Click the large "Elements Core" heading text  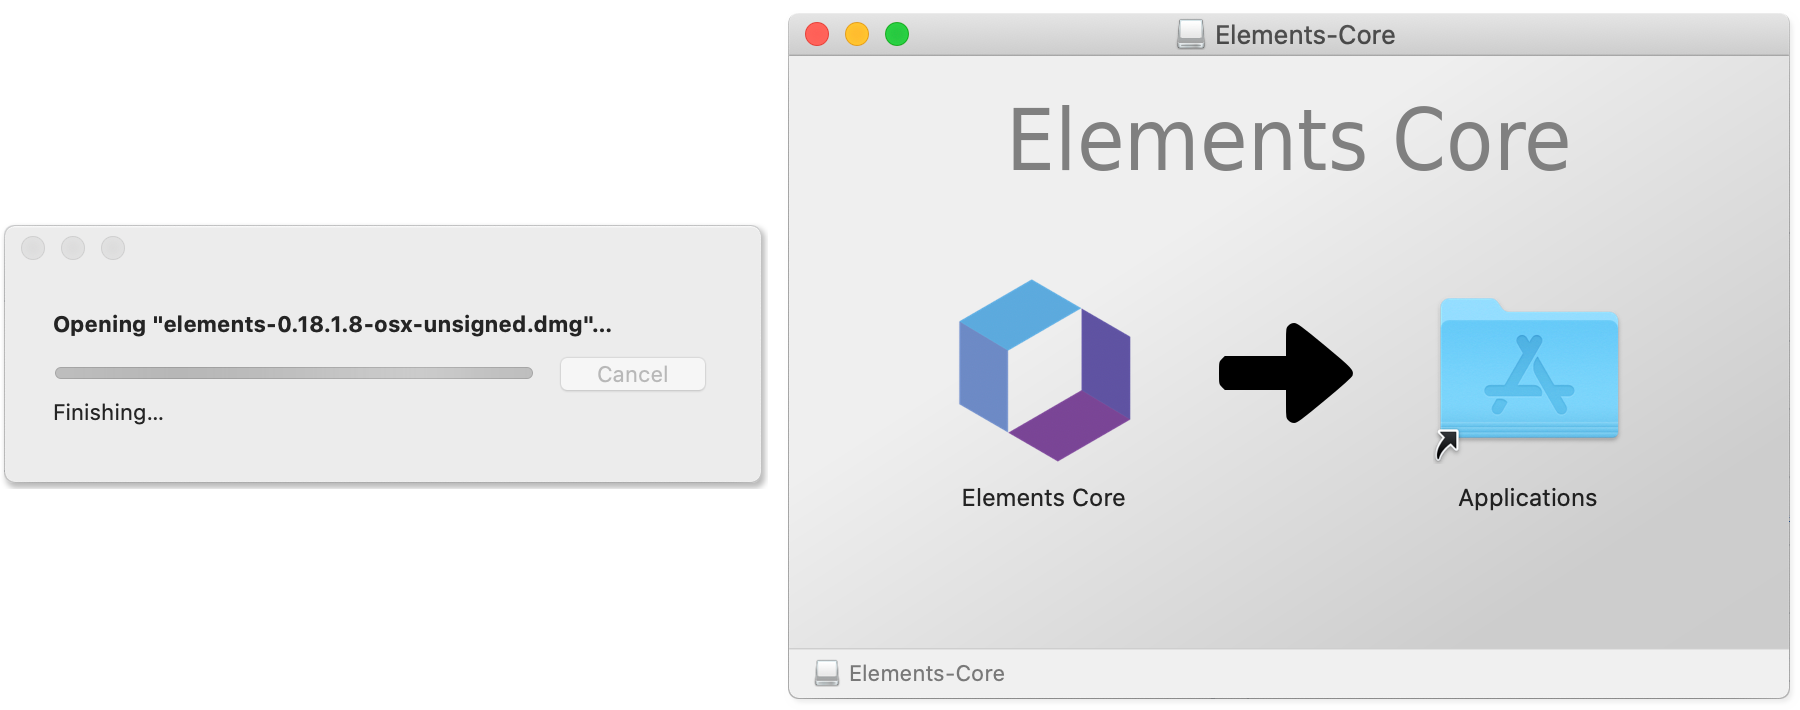1288,141
